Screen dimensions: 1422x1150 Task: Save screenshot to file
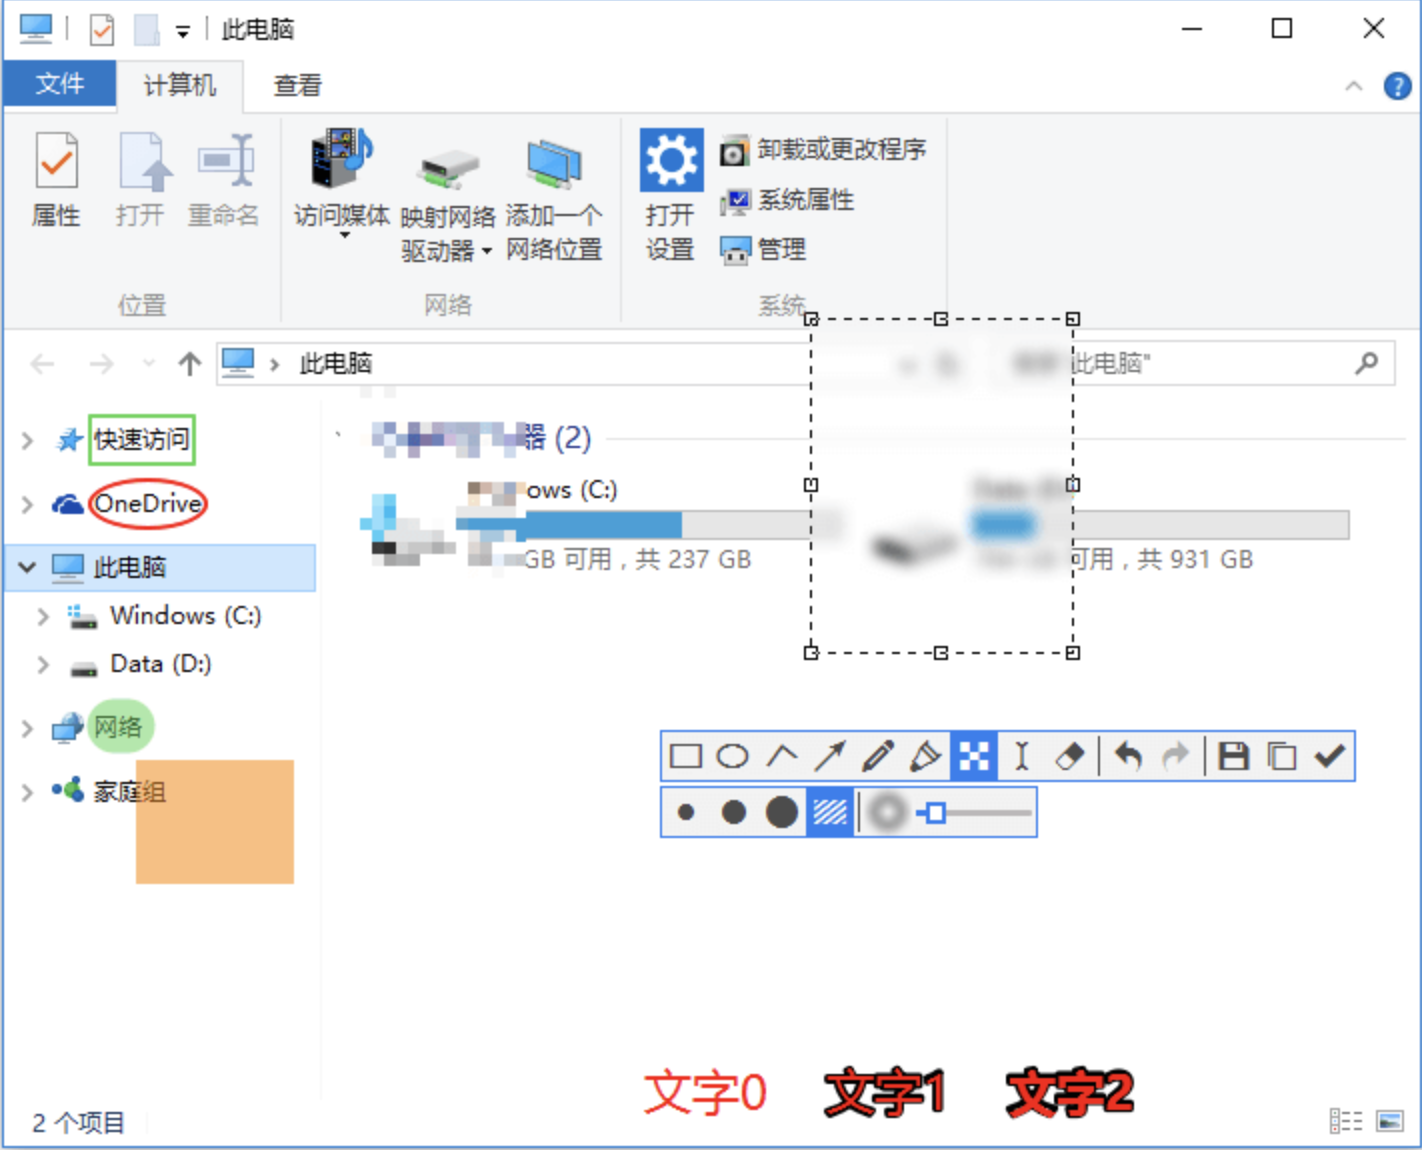[x=1234, y=756]
